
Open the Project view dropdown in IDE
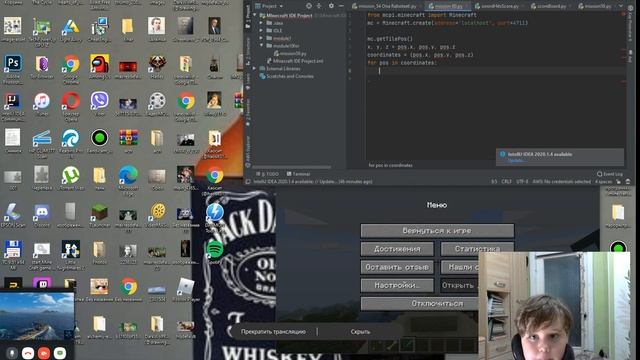(269, 6)
